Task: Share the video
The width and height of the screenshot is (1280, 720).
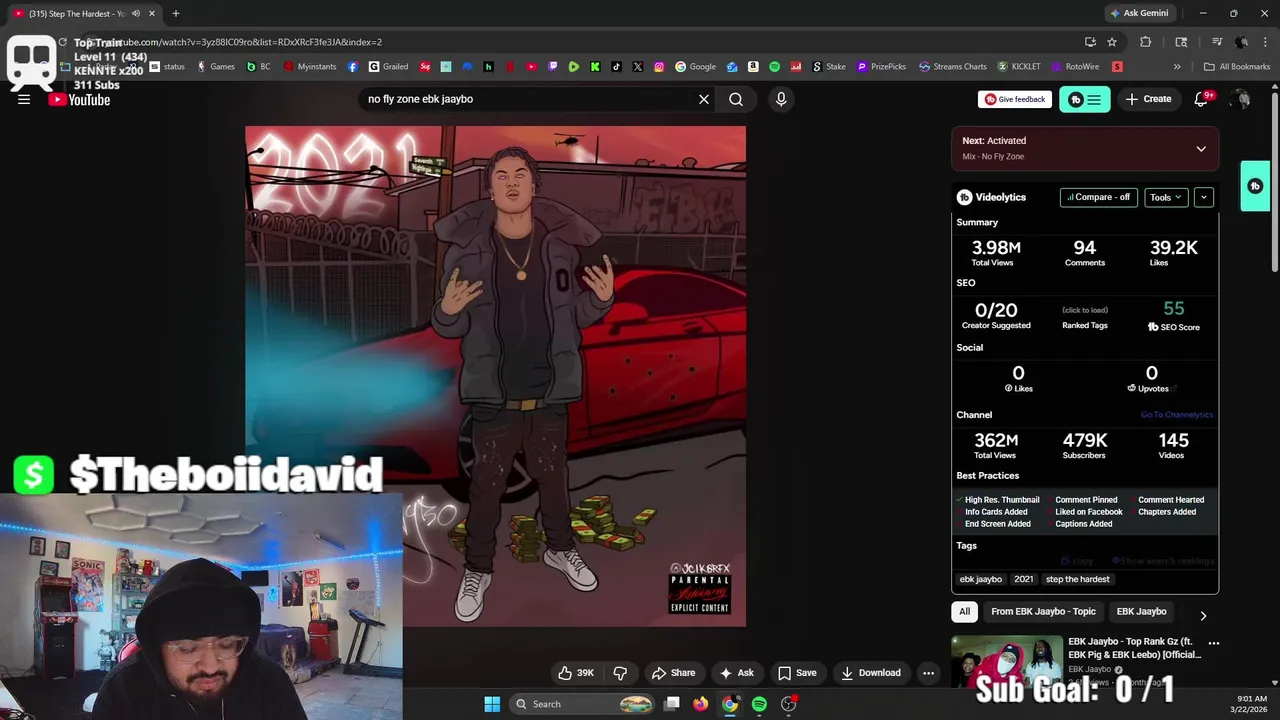Action: pyautogui.click(x=673, y=673)
